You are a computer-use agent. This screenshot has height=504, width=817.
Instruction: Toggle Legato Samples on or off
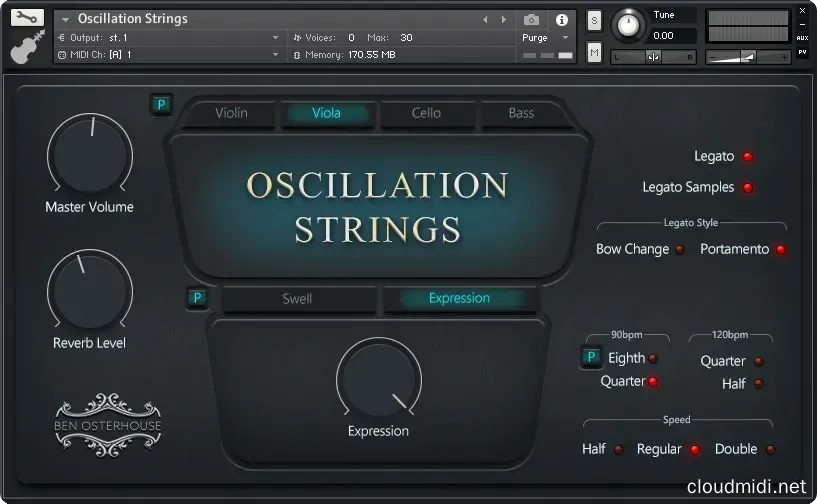coord(747,188)
